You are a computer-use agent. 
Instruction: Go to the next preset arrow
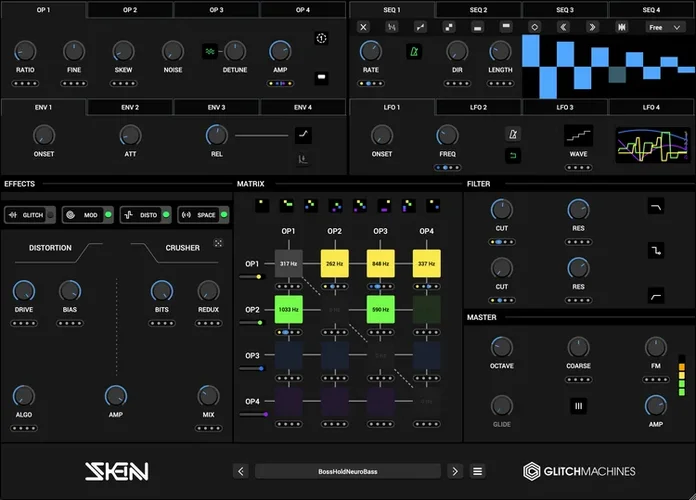tap(455, 471)
